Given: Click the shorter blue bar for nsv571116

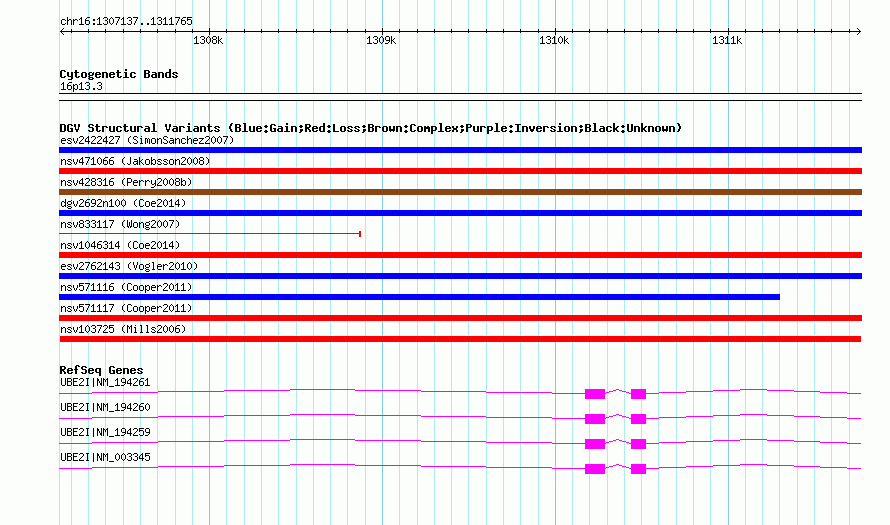Looking at the screenshot, I should click(x=419, y=297).
